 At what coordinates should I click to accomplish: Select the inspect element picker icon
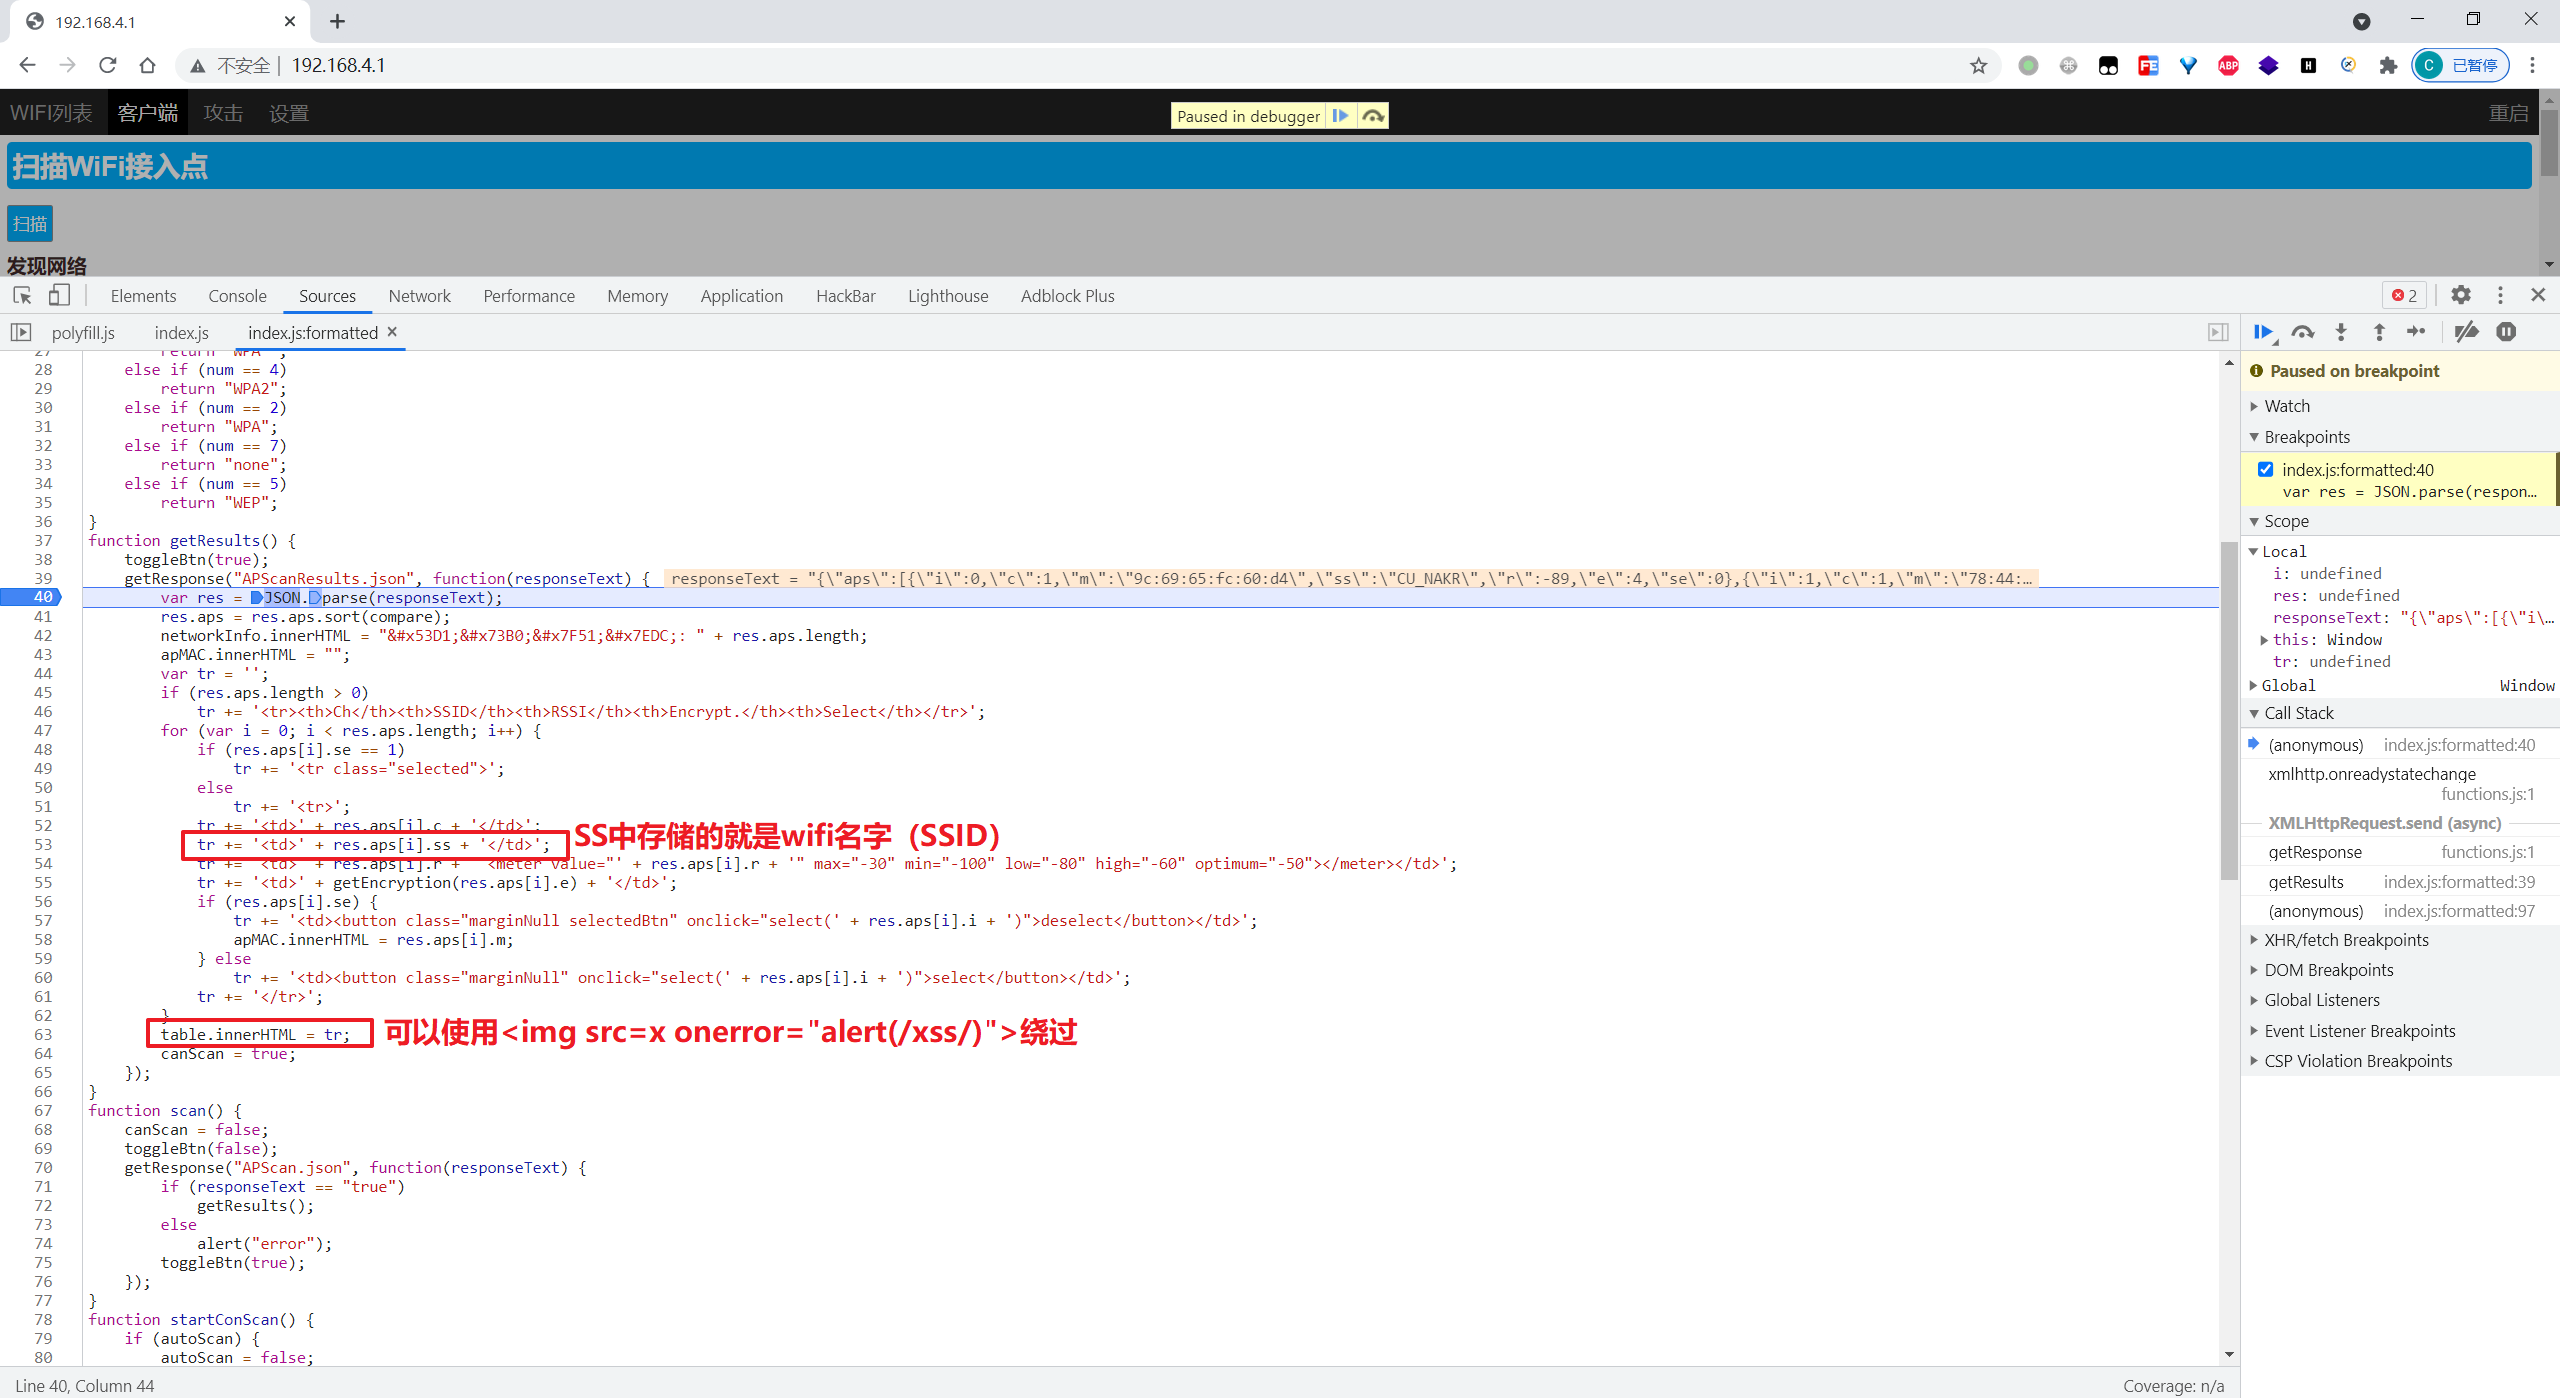coord(22,295)
